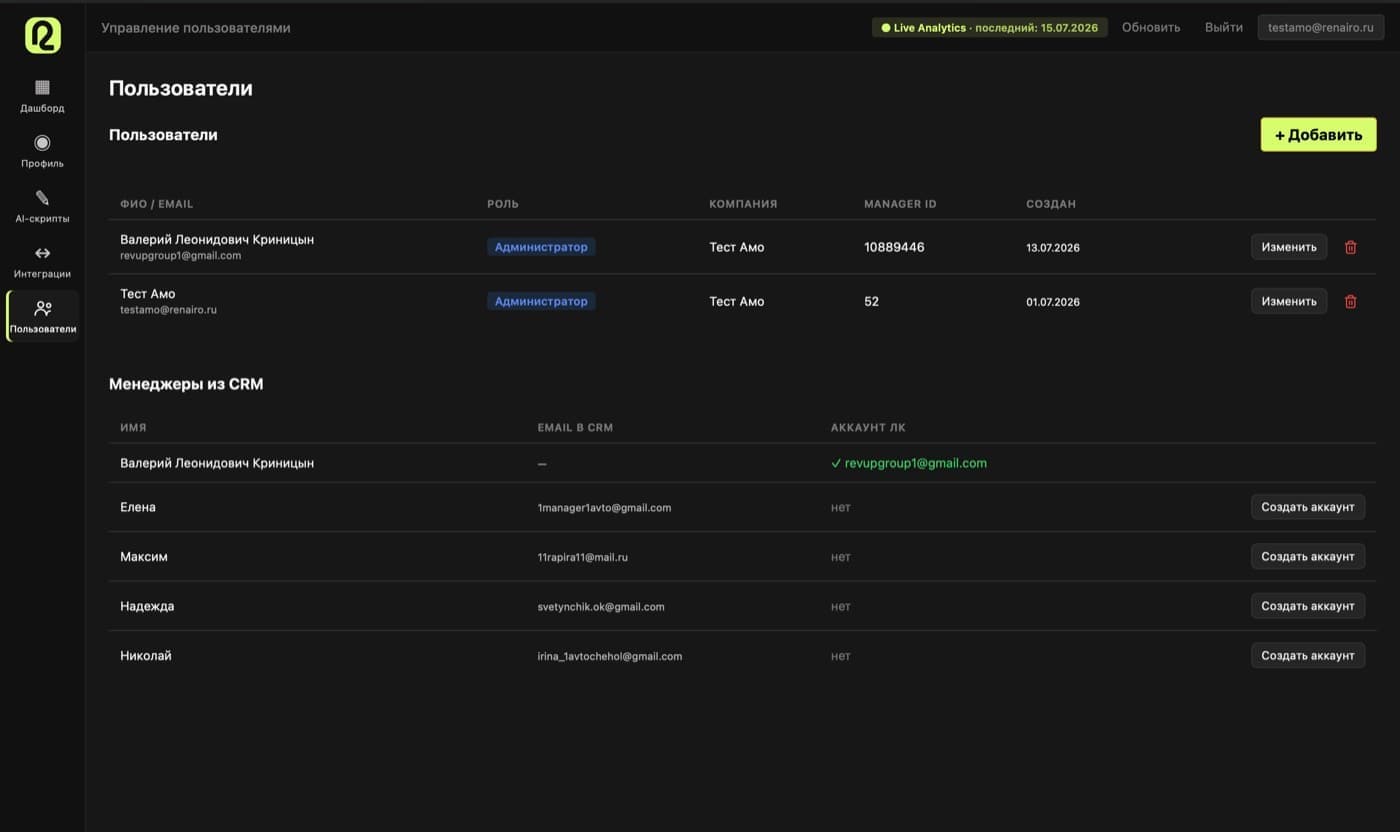Screen dimensions: 1400x832
Task: Click the name Максим in CRM managers
Action: pos(144,556)
